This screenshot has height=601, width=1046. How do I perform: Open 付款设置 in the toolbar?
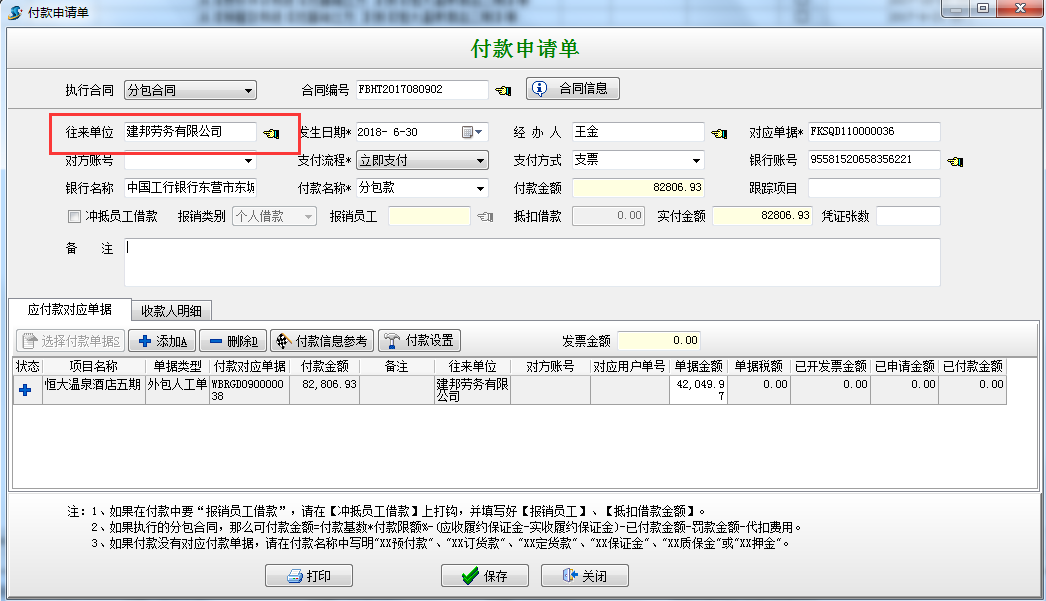click(420, 339)
